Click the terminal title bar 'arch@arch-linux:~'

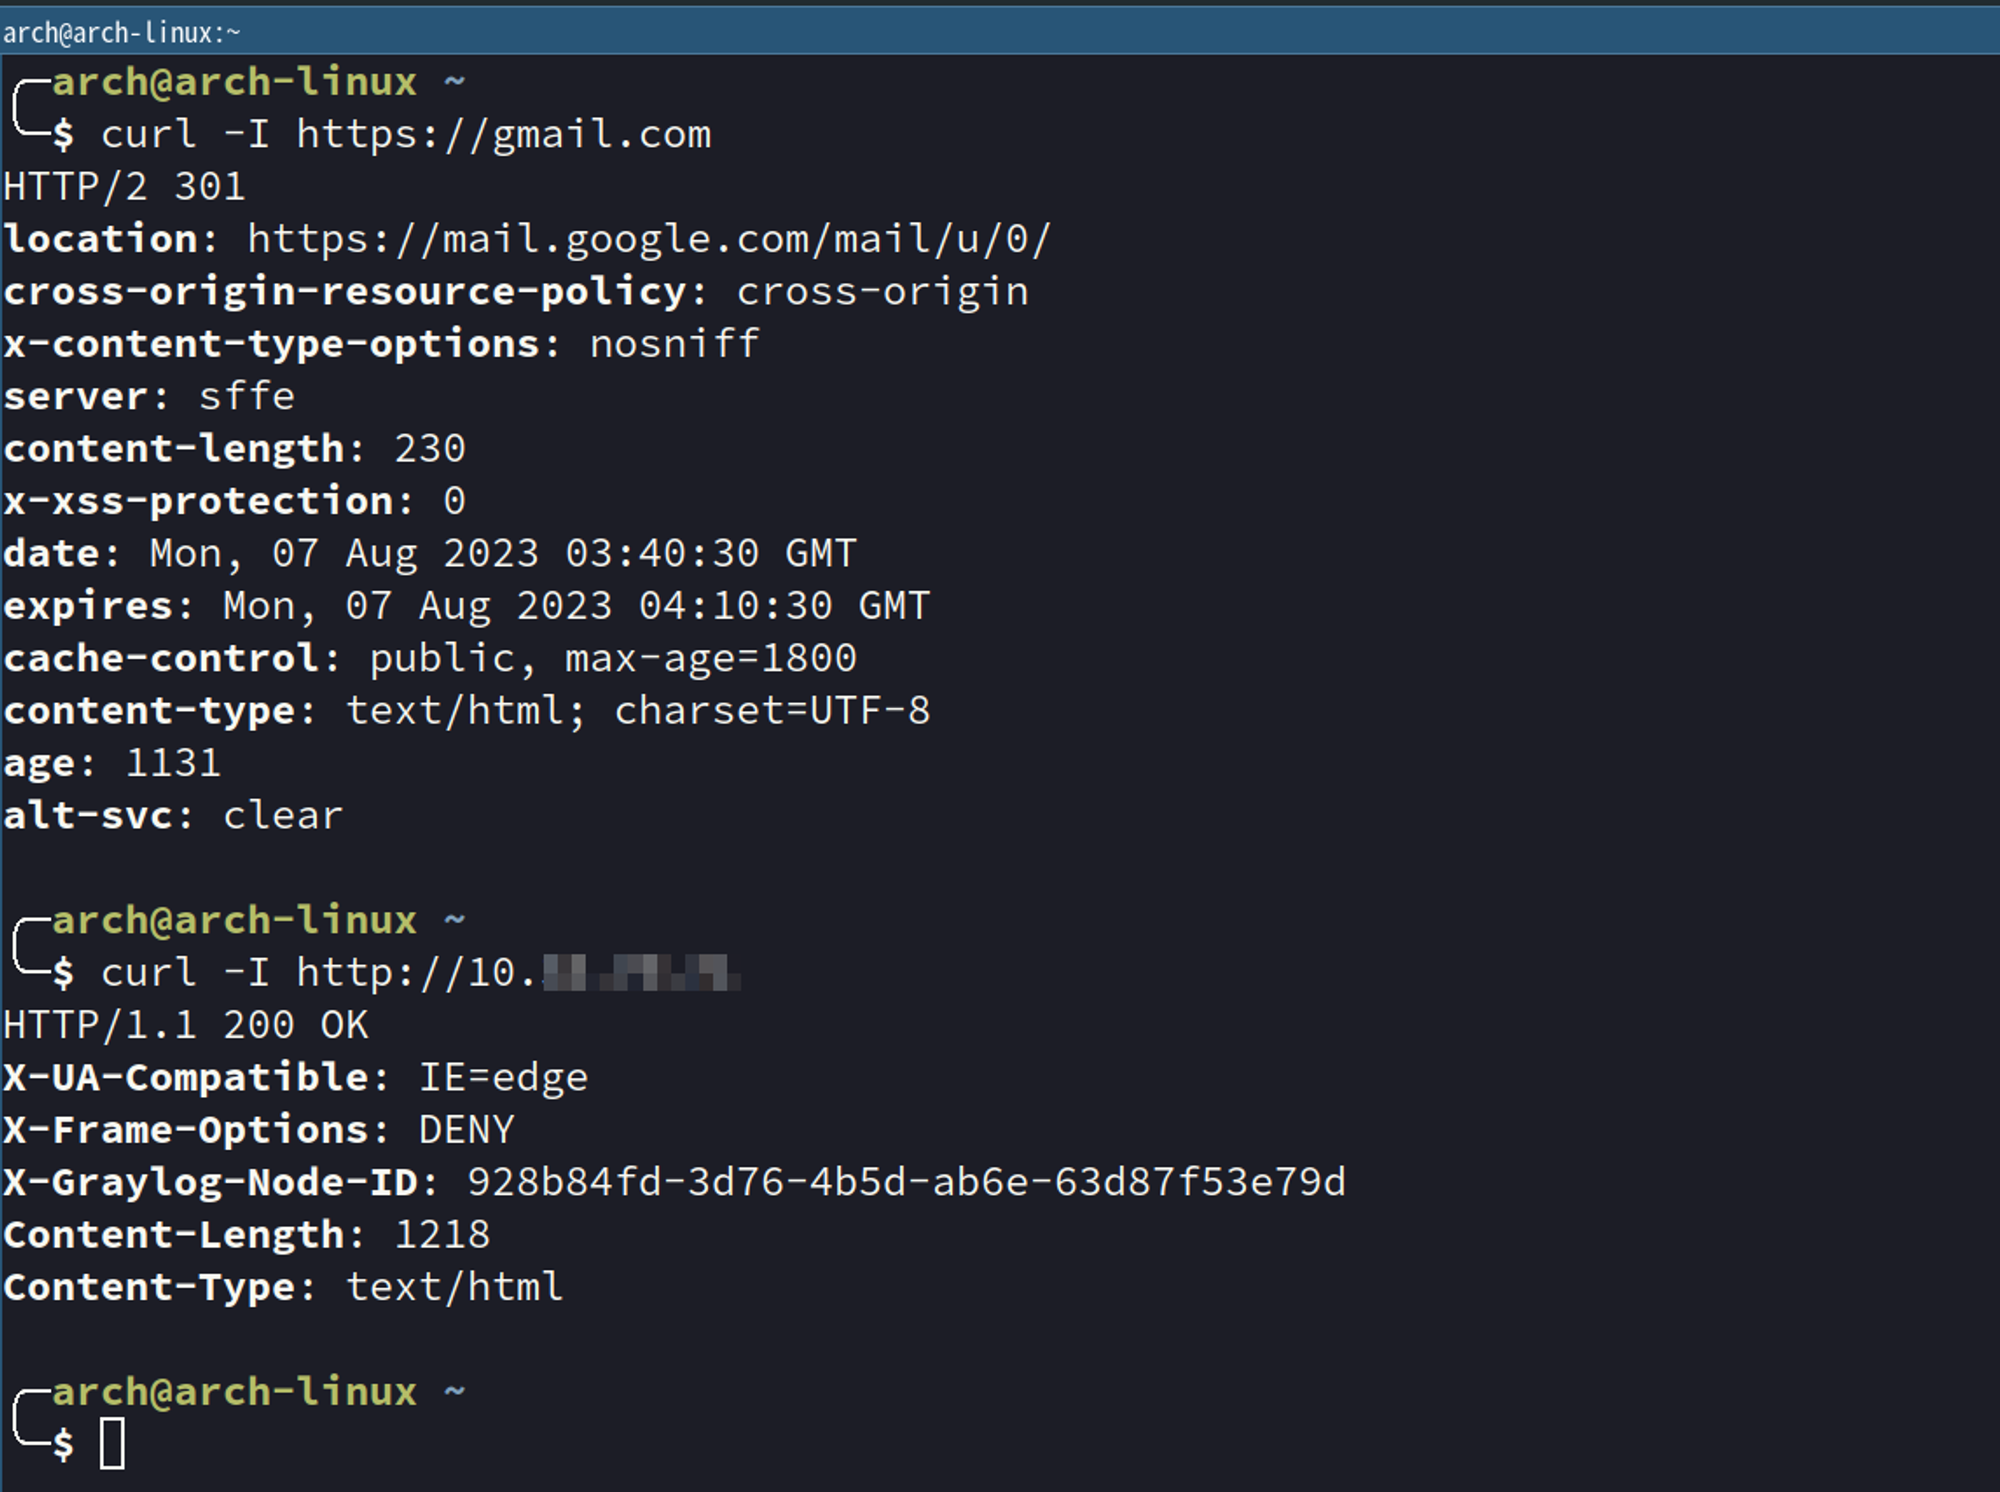point(121,33)
